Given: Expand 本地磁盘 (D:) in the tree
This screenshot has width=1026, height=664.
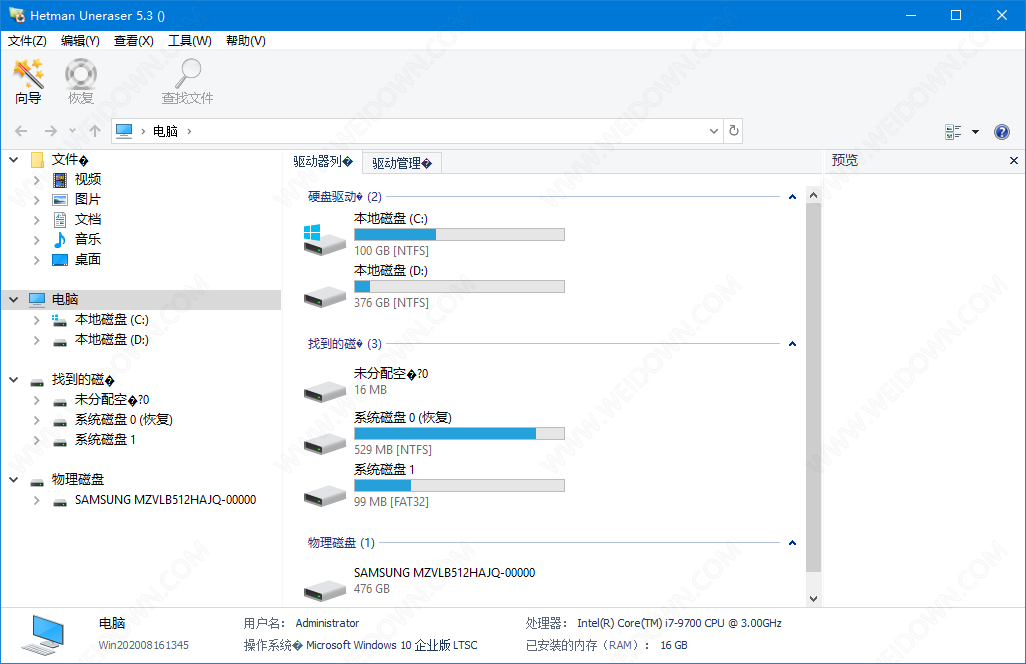Looking at the screenshot, I should point(37,340).
